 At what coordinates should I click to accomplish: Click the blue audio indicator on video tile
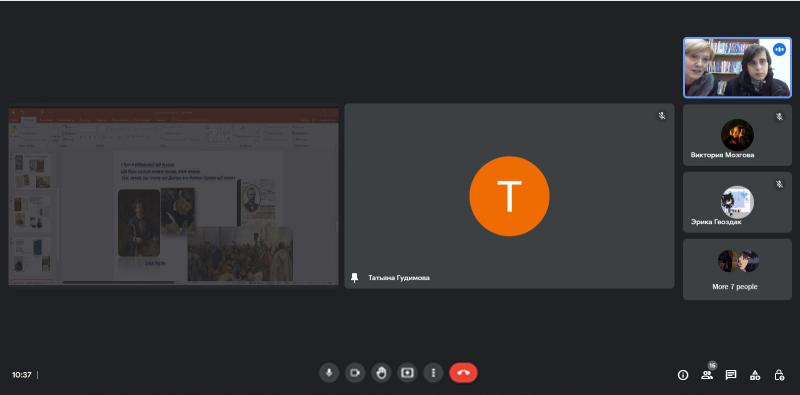point(779,50)
